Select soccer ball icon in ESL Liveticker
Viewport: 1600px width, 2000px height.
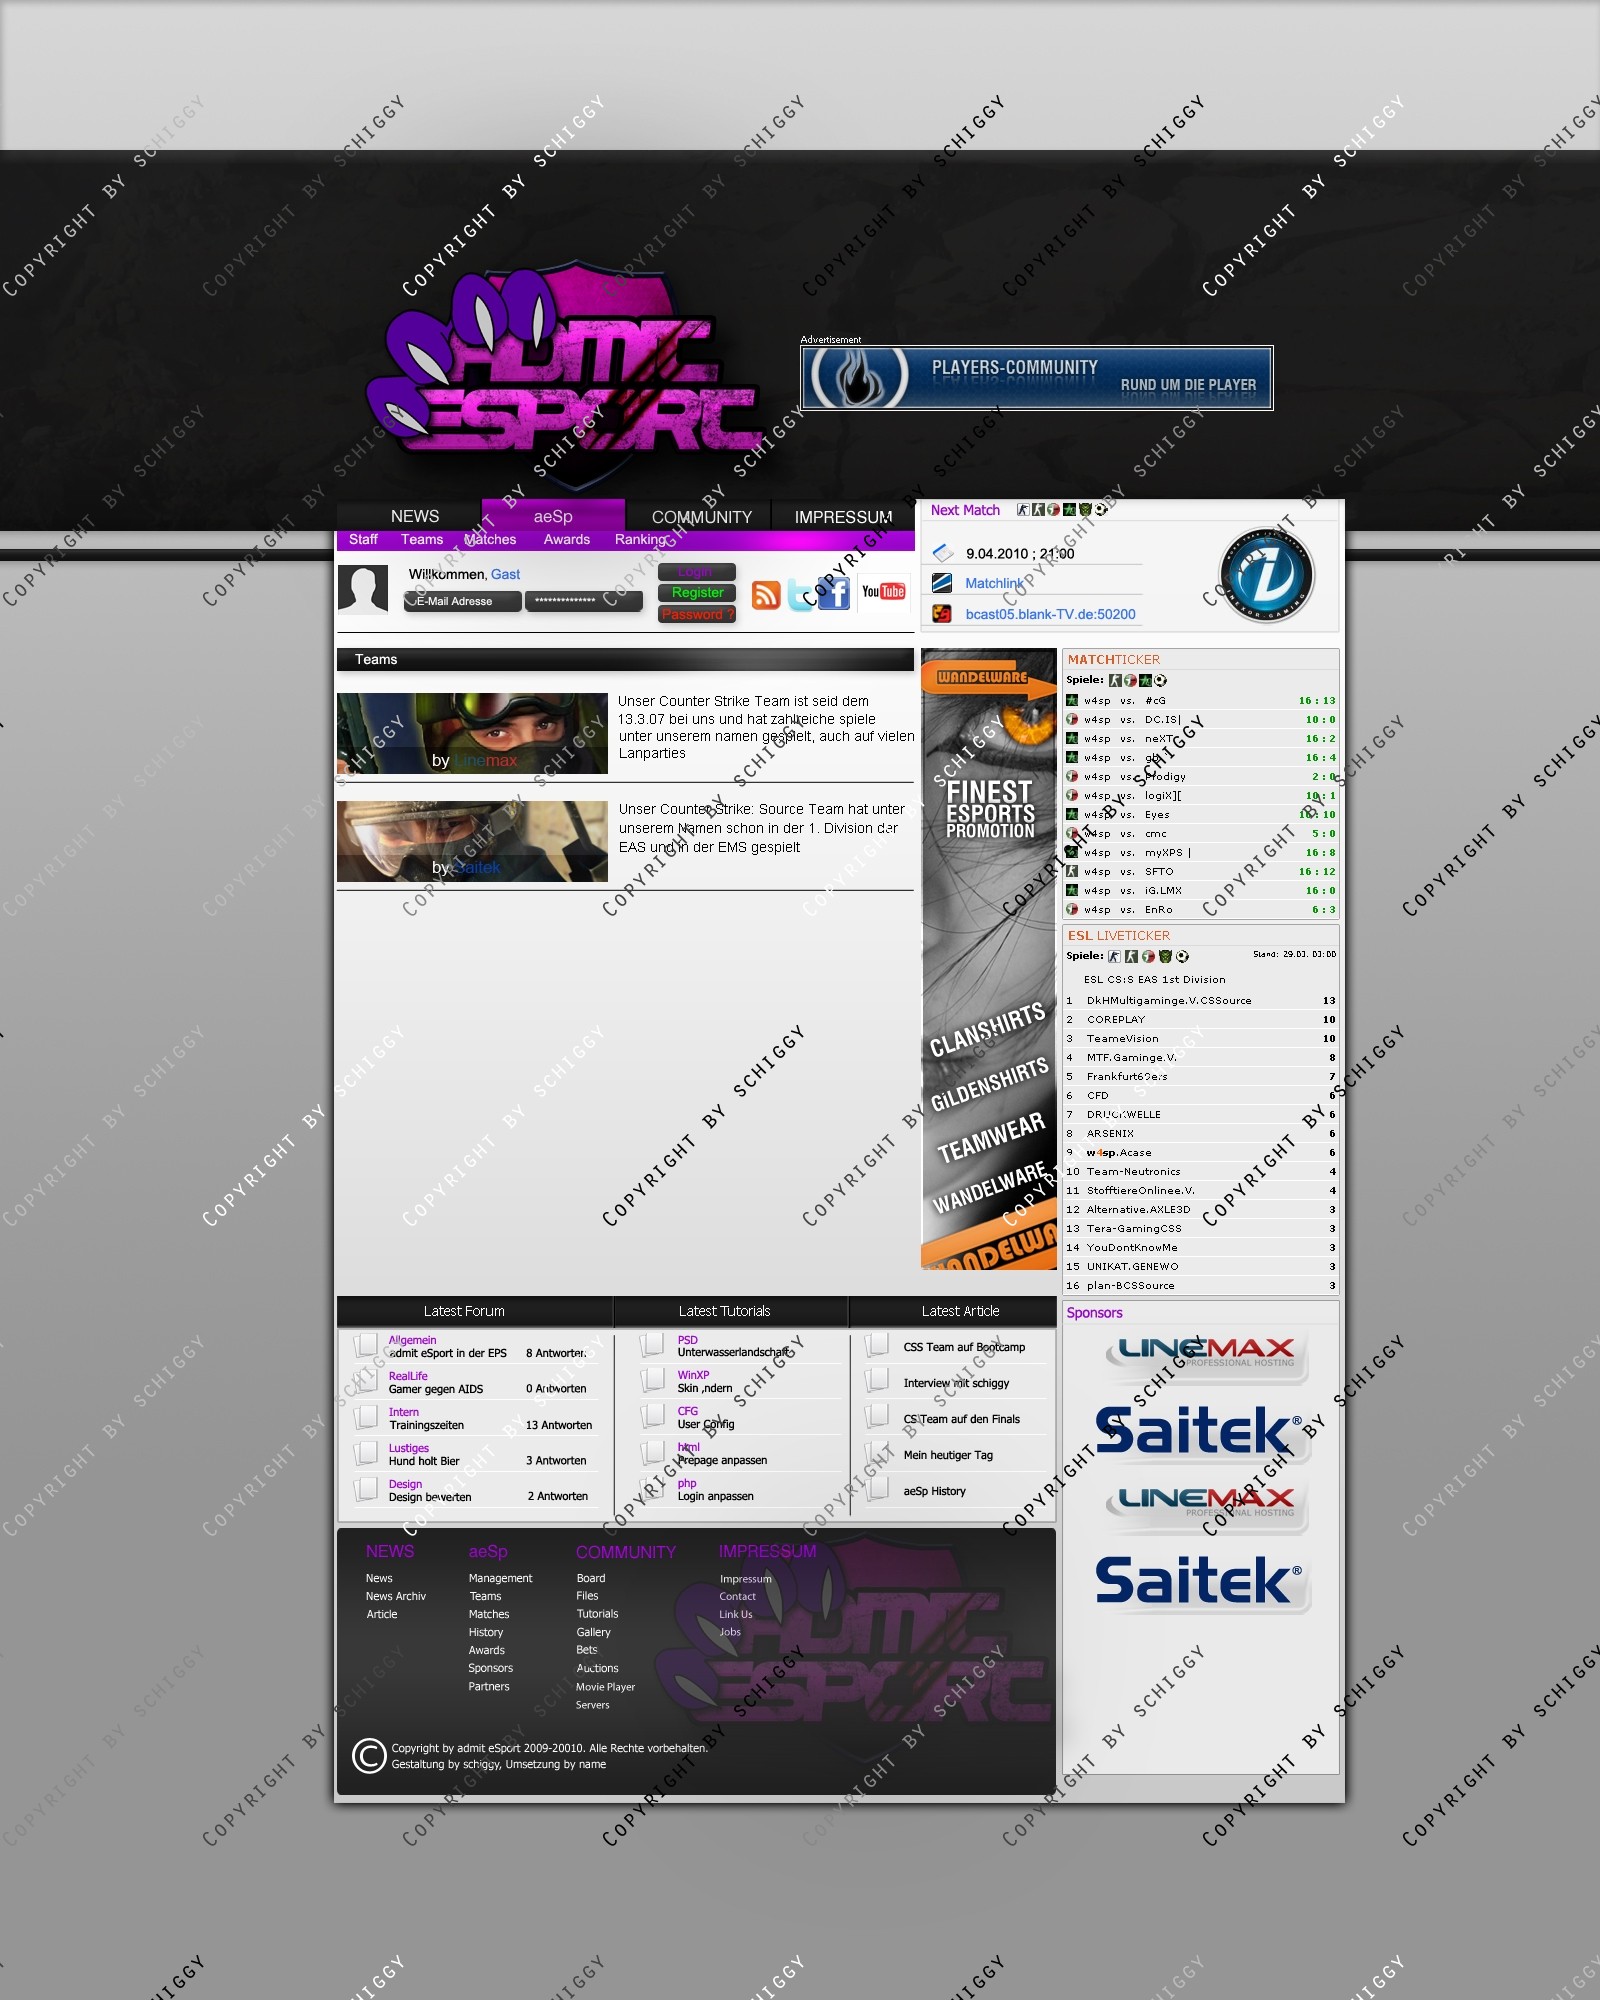(x=1182, y=956)
